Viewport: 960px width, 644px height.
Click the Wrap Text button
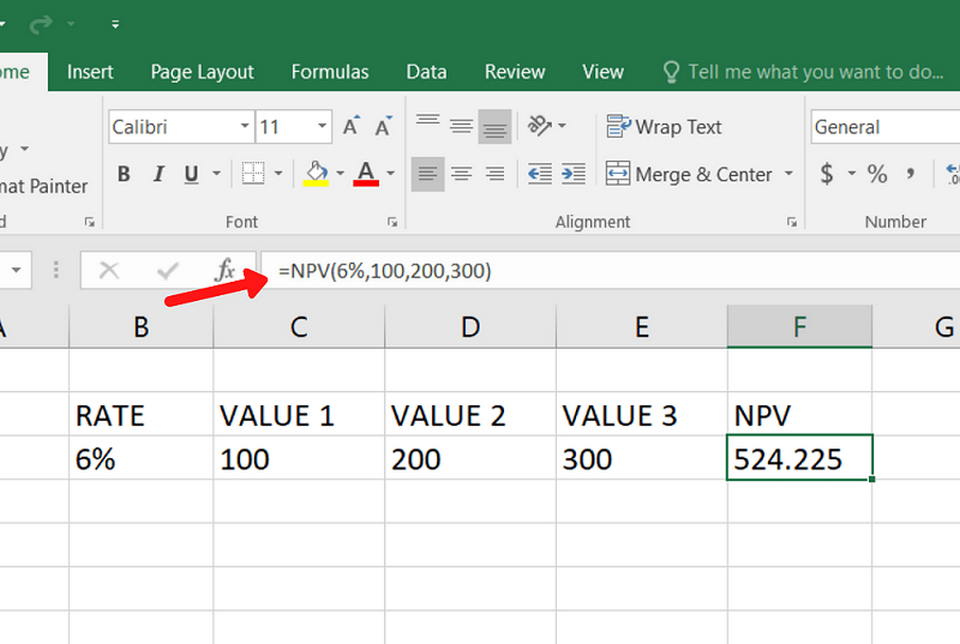[664, 127]
